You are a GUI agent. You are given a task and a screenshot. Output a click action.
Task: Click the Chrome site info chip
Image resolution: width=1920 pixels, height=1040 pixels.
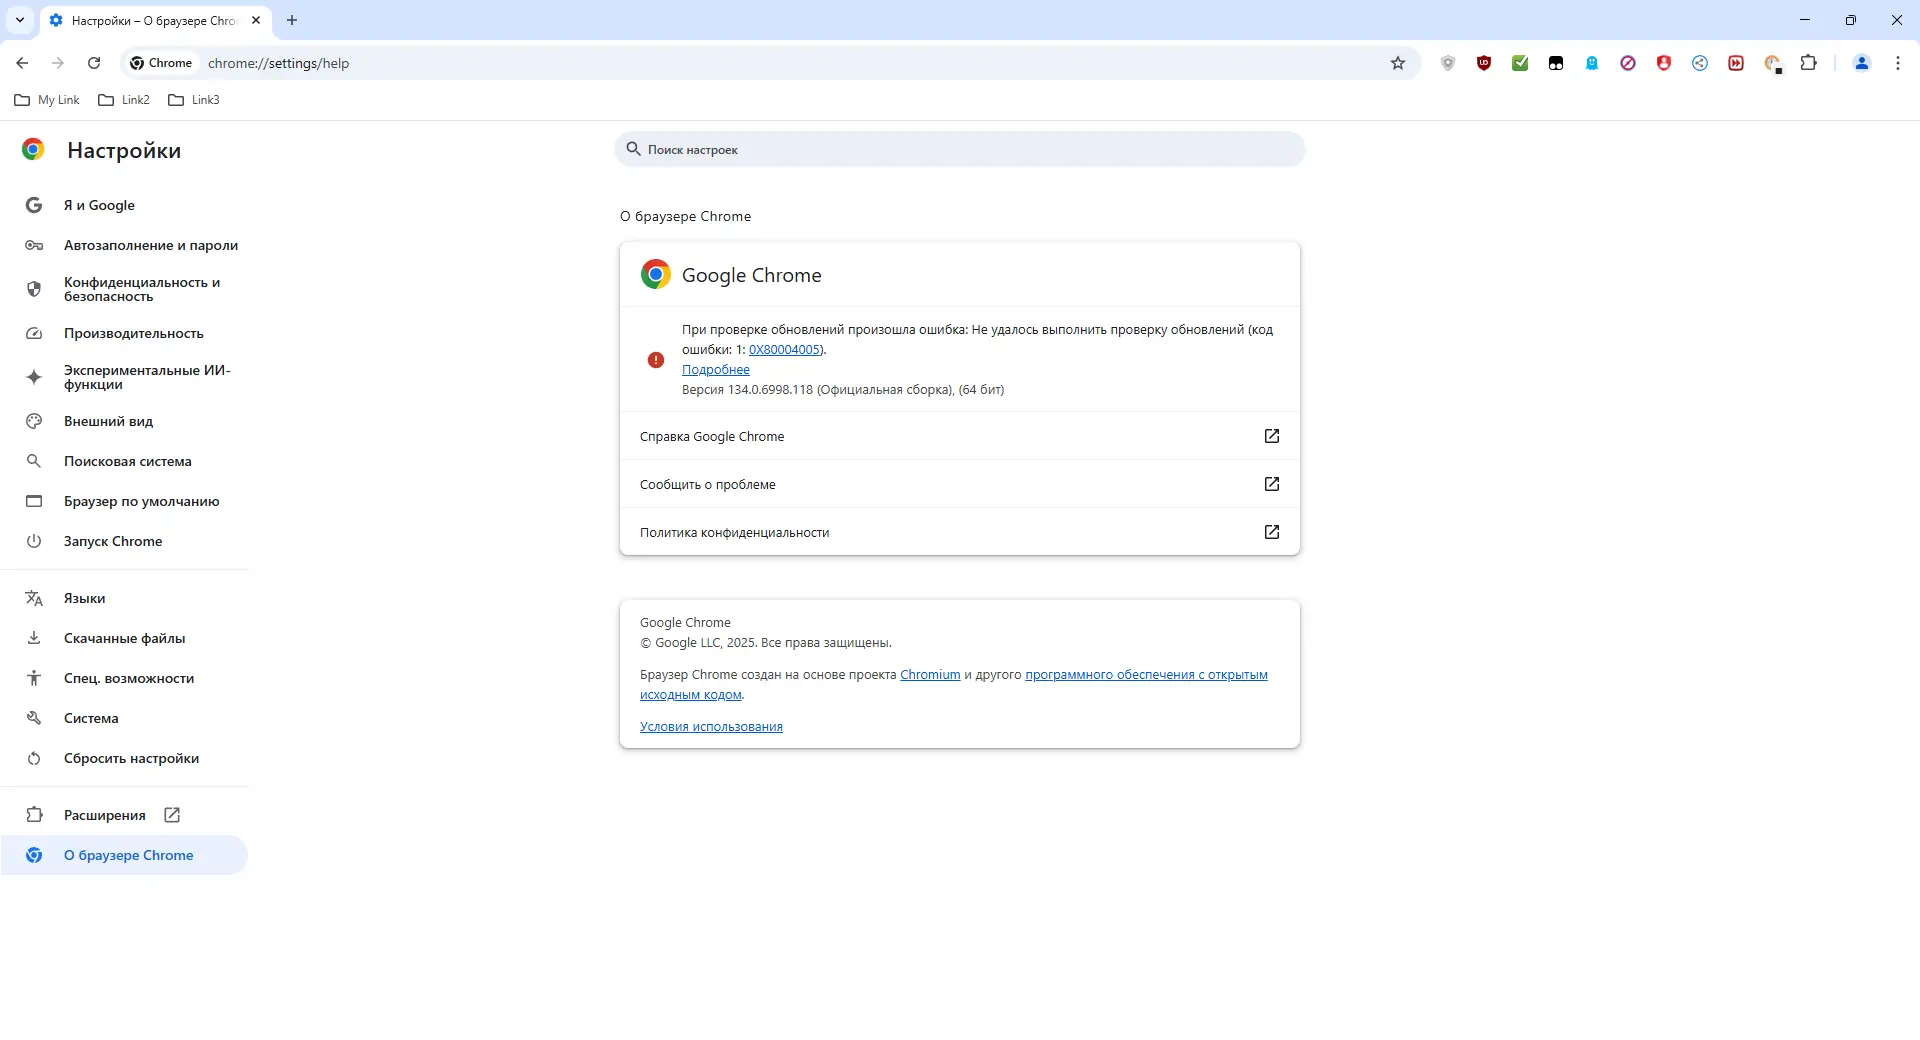[x=161, y=63]
